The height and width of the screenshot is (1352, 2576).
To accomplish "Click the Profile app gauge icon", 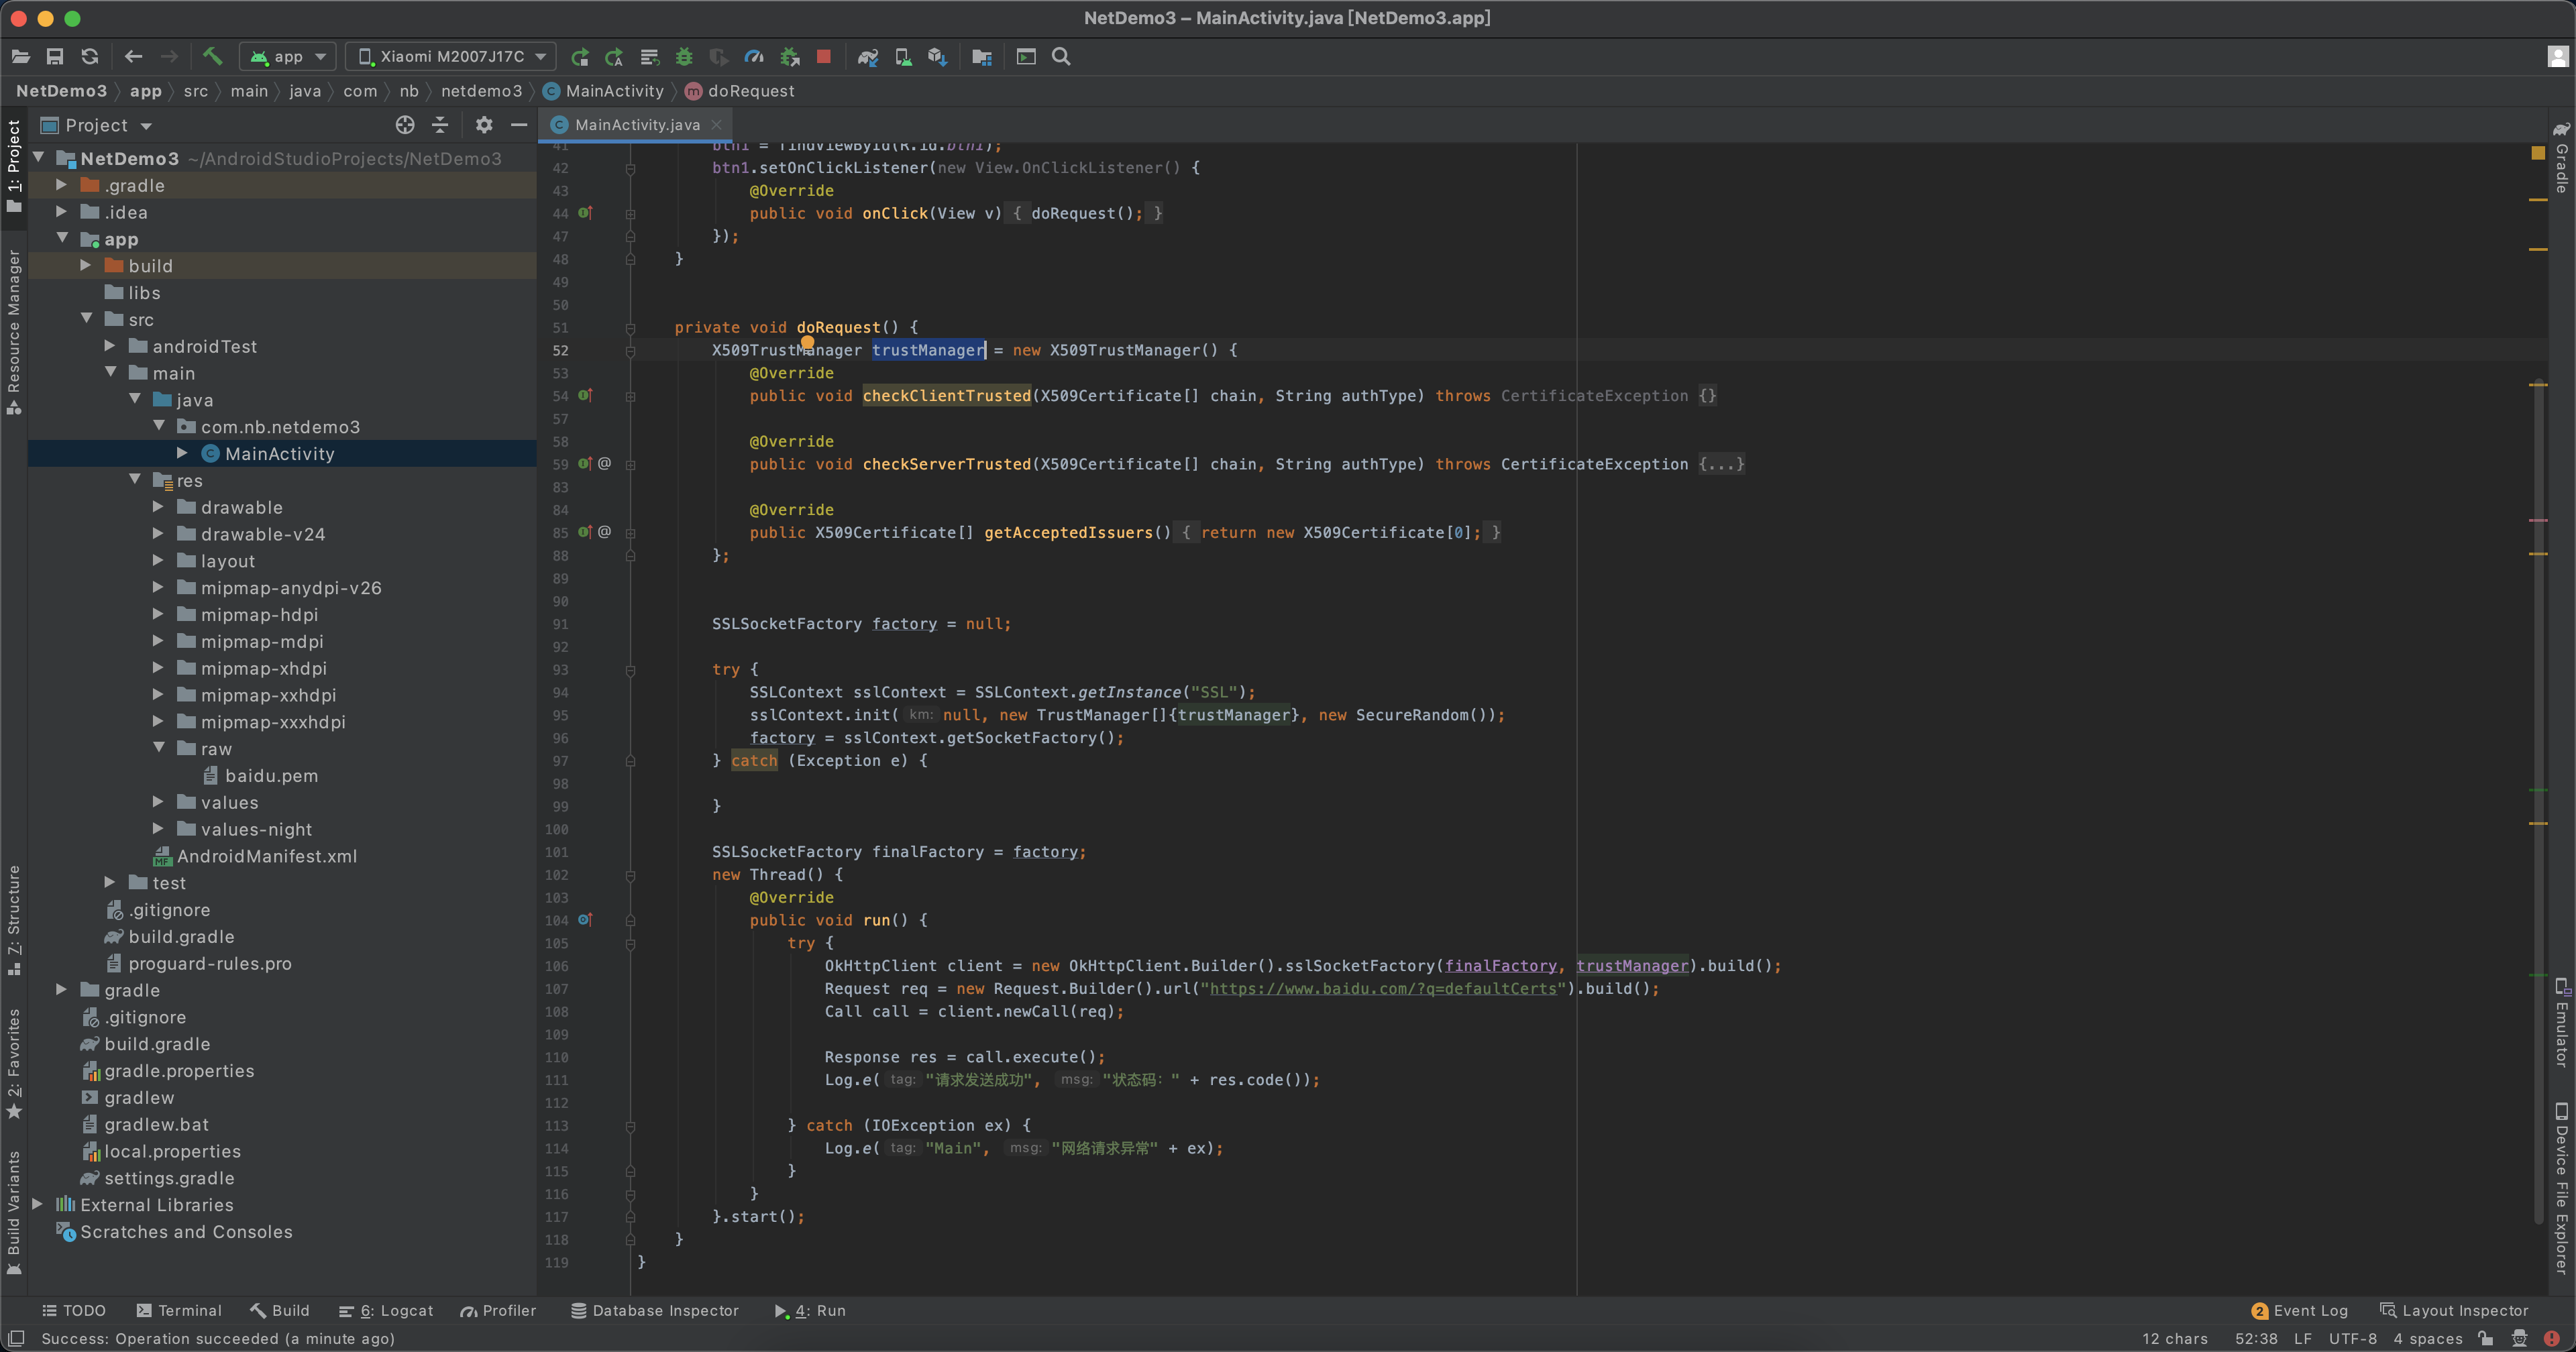I will coord(755,57).
